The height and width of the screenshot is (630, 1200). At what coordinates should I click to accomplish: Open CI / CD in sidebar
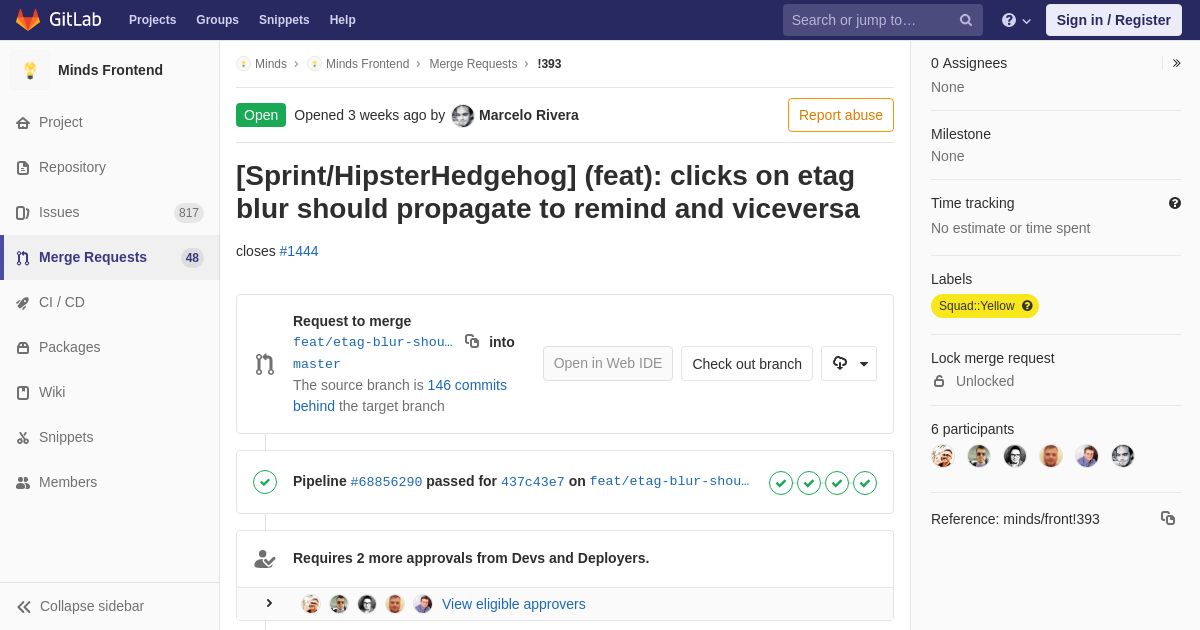tap(110, 302)
